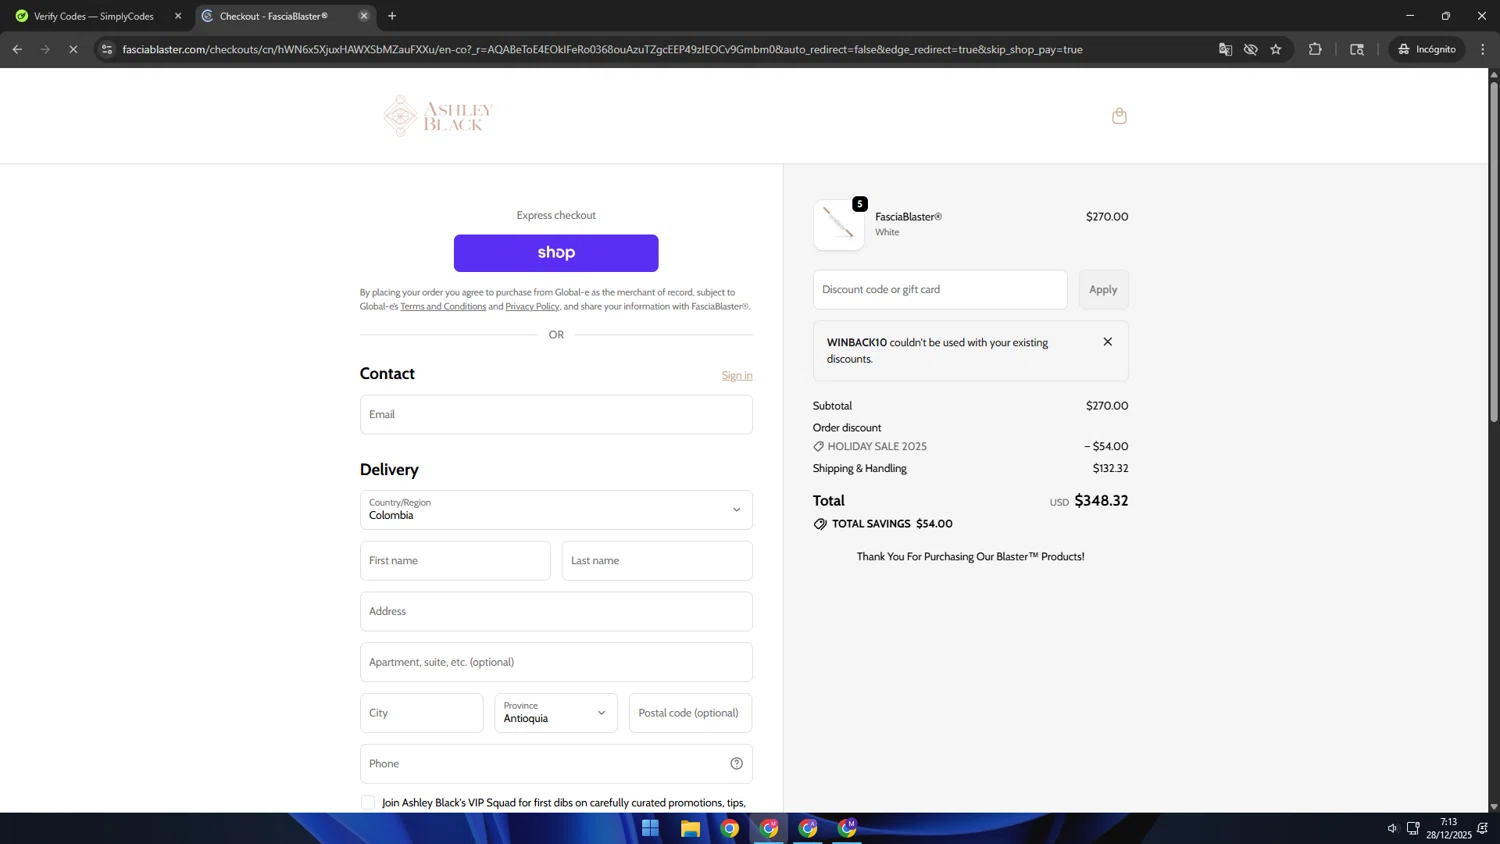This screenshot has width=1500, height=844.
Task: Click the Apply discount button
Action: pyautogui.click(x=1103, y=290)
